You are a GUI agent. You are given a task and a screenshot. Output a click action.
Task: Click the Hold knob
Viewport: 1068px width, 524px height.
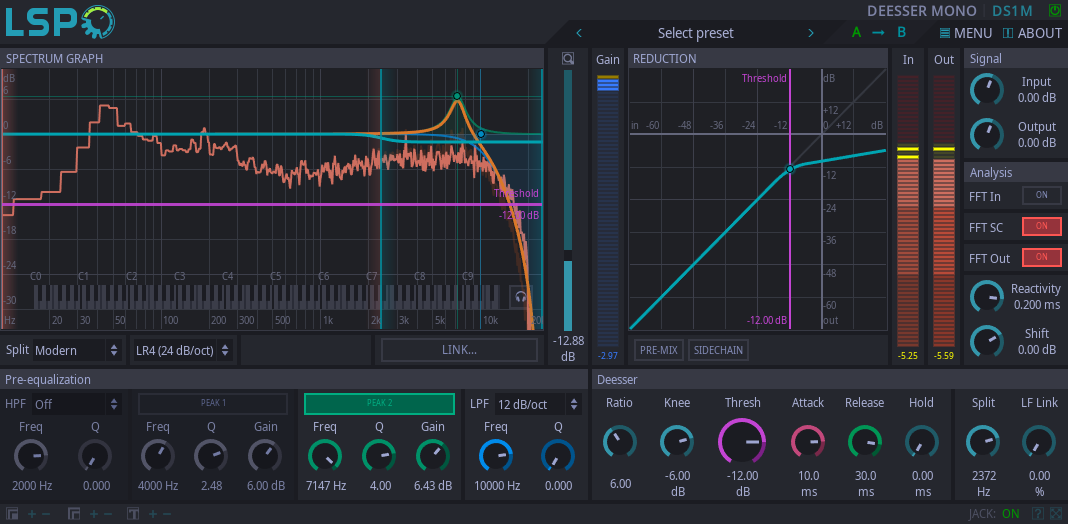point(922,442)
